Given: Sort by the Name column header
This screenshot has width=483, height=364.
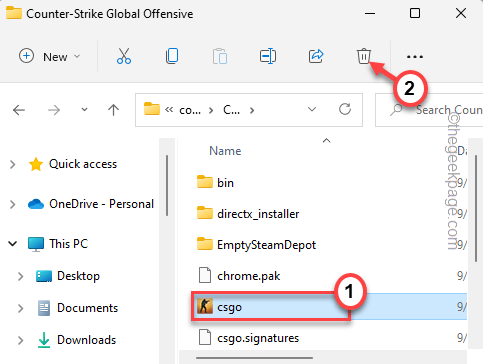Looking at the screenshot, I should (225, 151).
